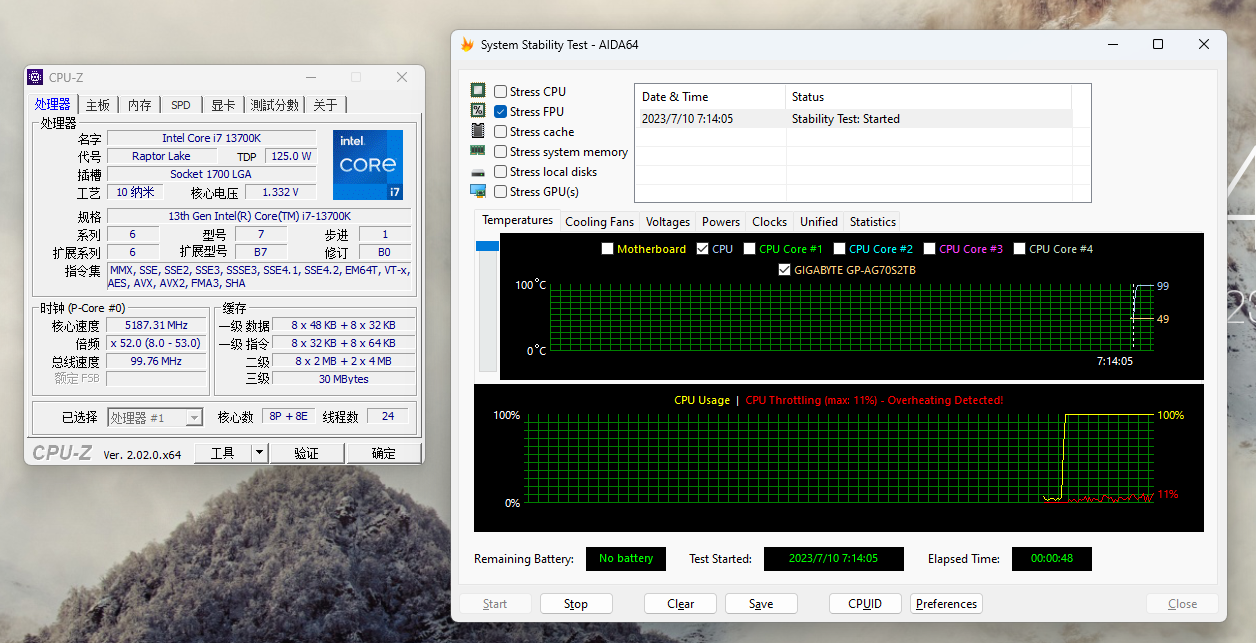Switch to the Cooling Fans tab
The height and width of the screenshot is (643, 1256).
tap(599, 222)
